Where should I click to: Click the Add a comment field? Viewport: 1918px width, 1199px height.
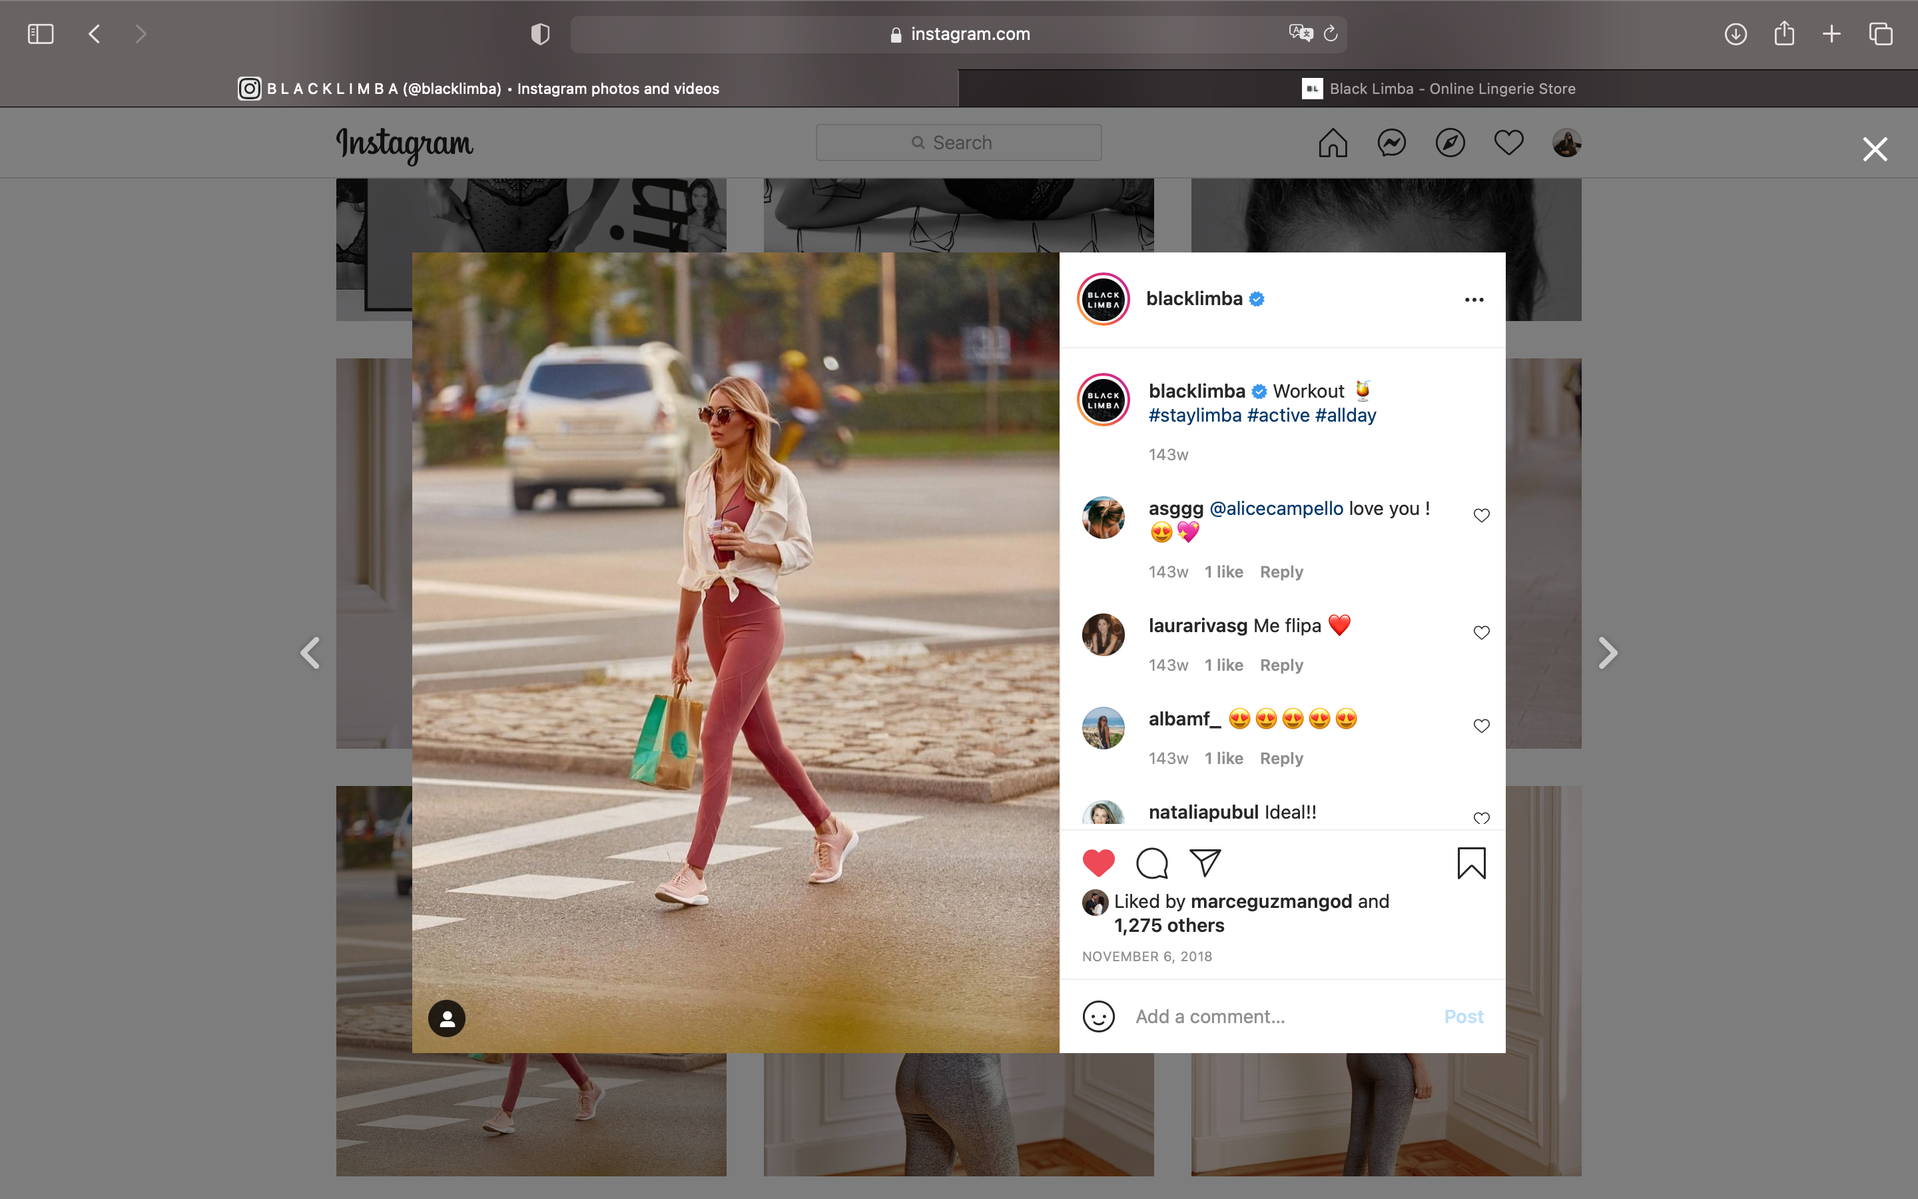(1280, 1016)
